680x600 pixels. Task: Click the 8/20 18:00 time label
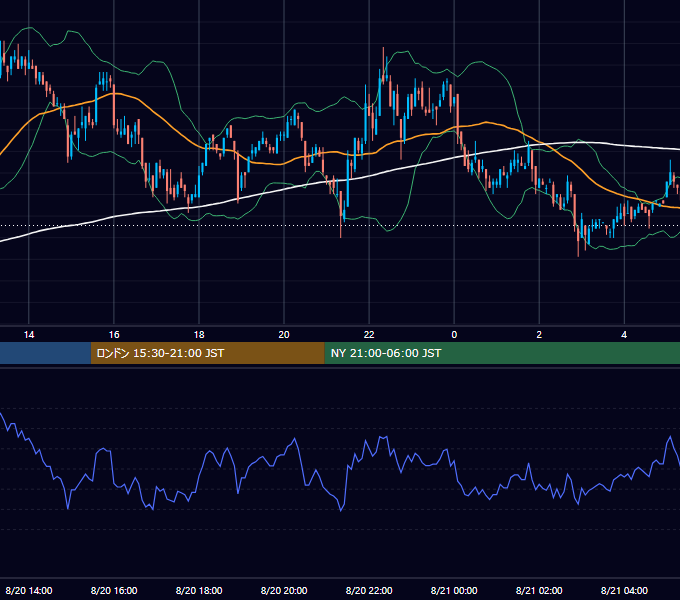(199, 590)
